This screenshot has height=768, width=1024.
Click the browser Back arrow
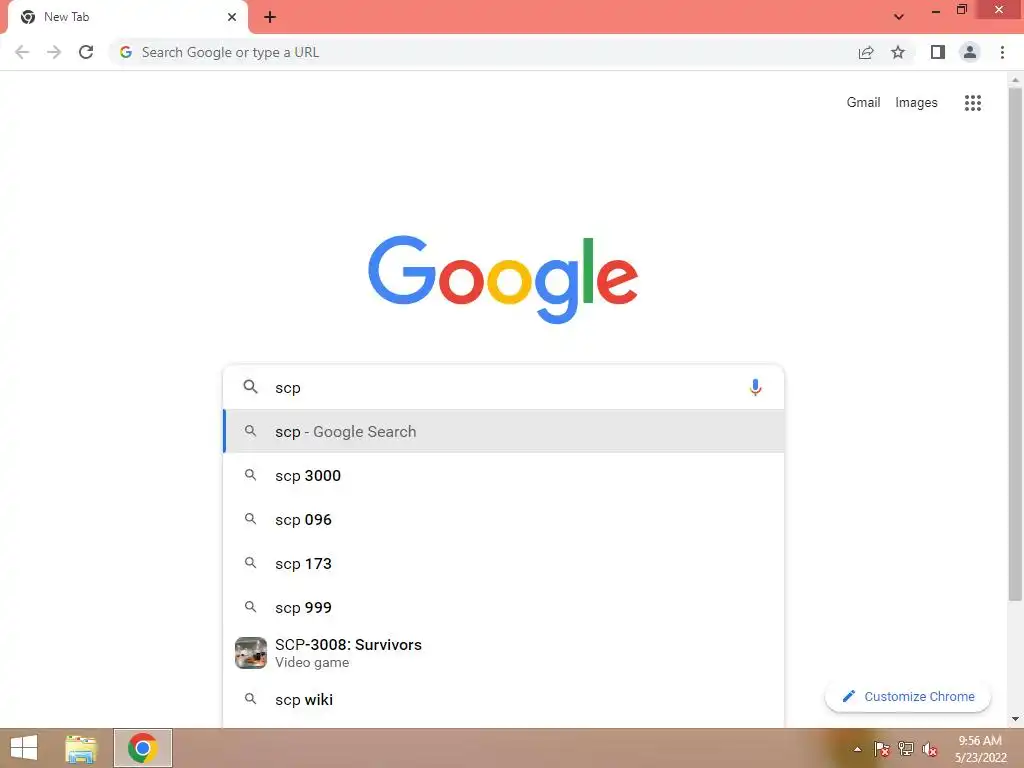point(22,52)
